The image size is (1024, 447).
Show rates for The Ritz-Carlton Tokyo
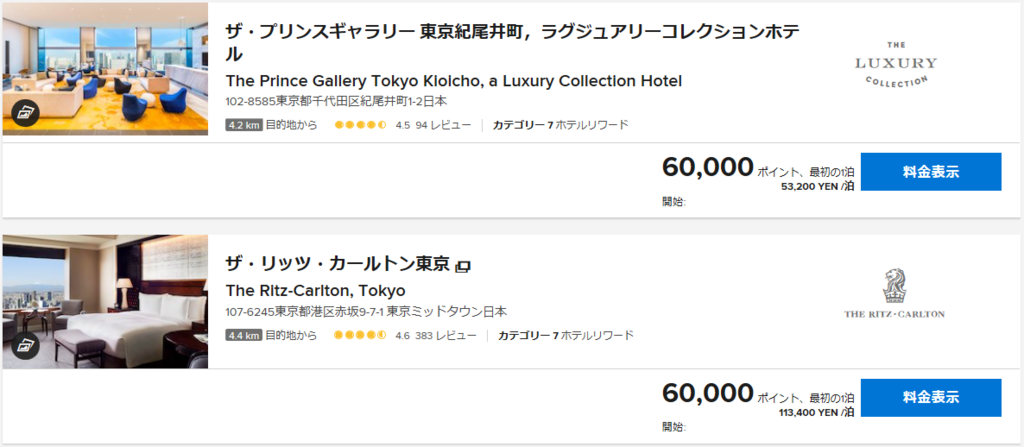[x=930, y=398]
